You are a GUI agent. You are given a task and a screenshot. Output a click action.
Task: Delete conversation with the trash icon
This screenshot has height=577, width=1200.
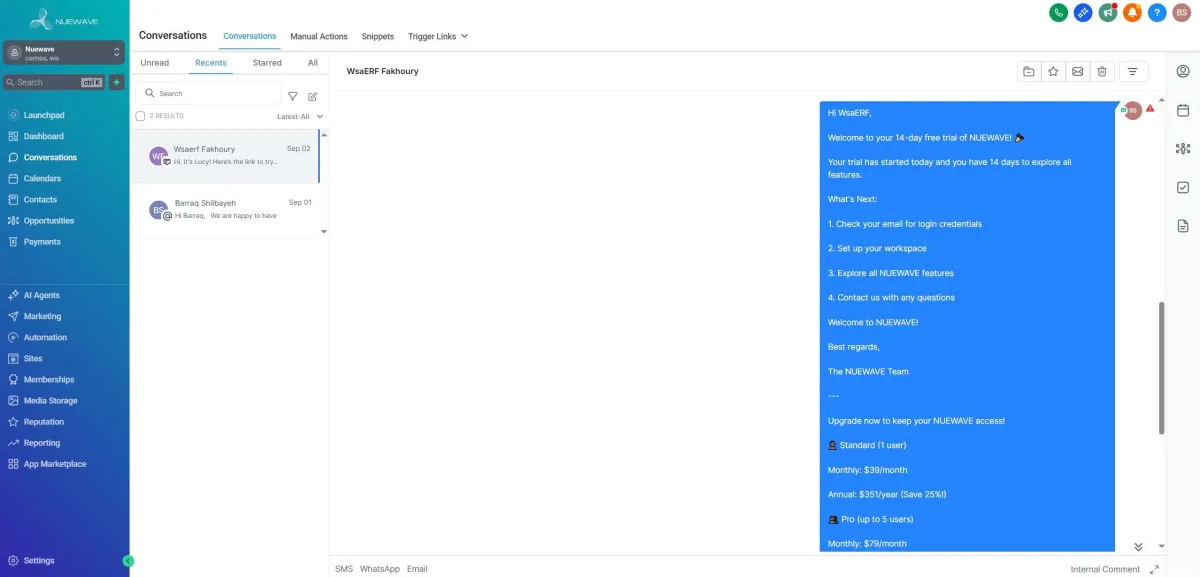click(1102, 71)
